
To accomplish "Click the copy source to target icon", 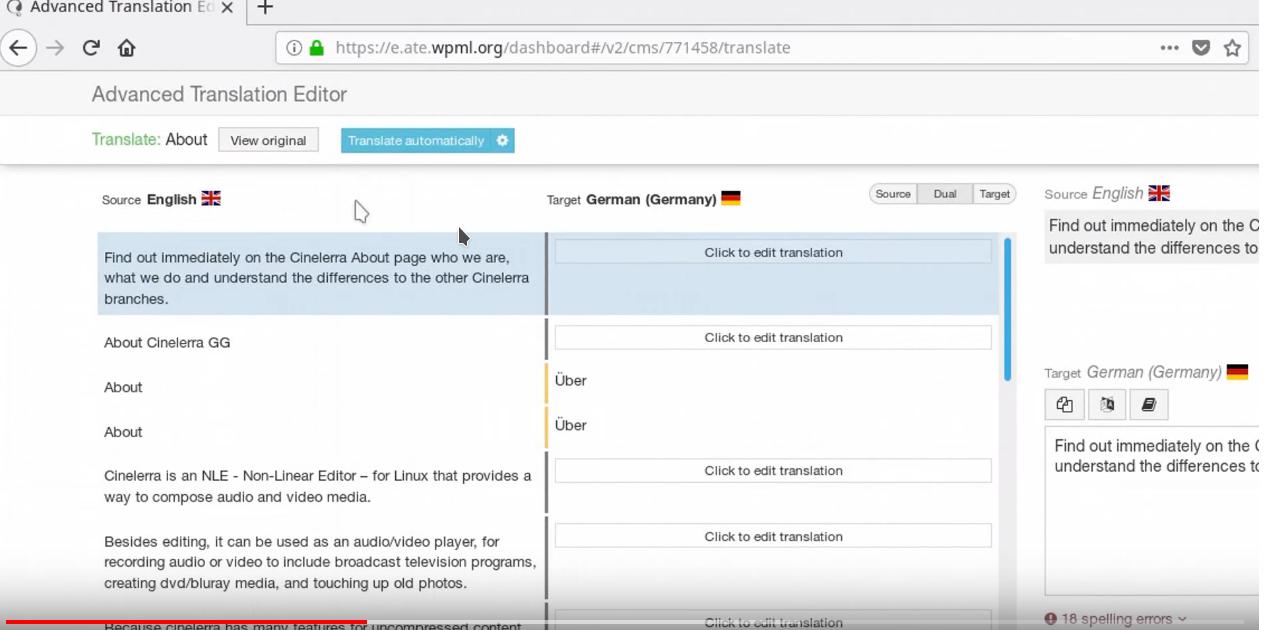I will 1064,405.
